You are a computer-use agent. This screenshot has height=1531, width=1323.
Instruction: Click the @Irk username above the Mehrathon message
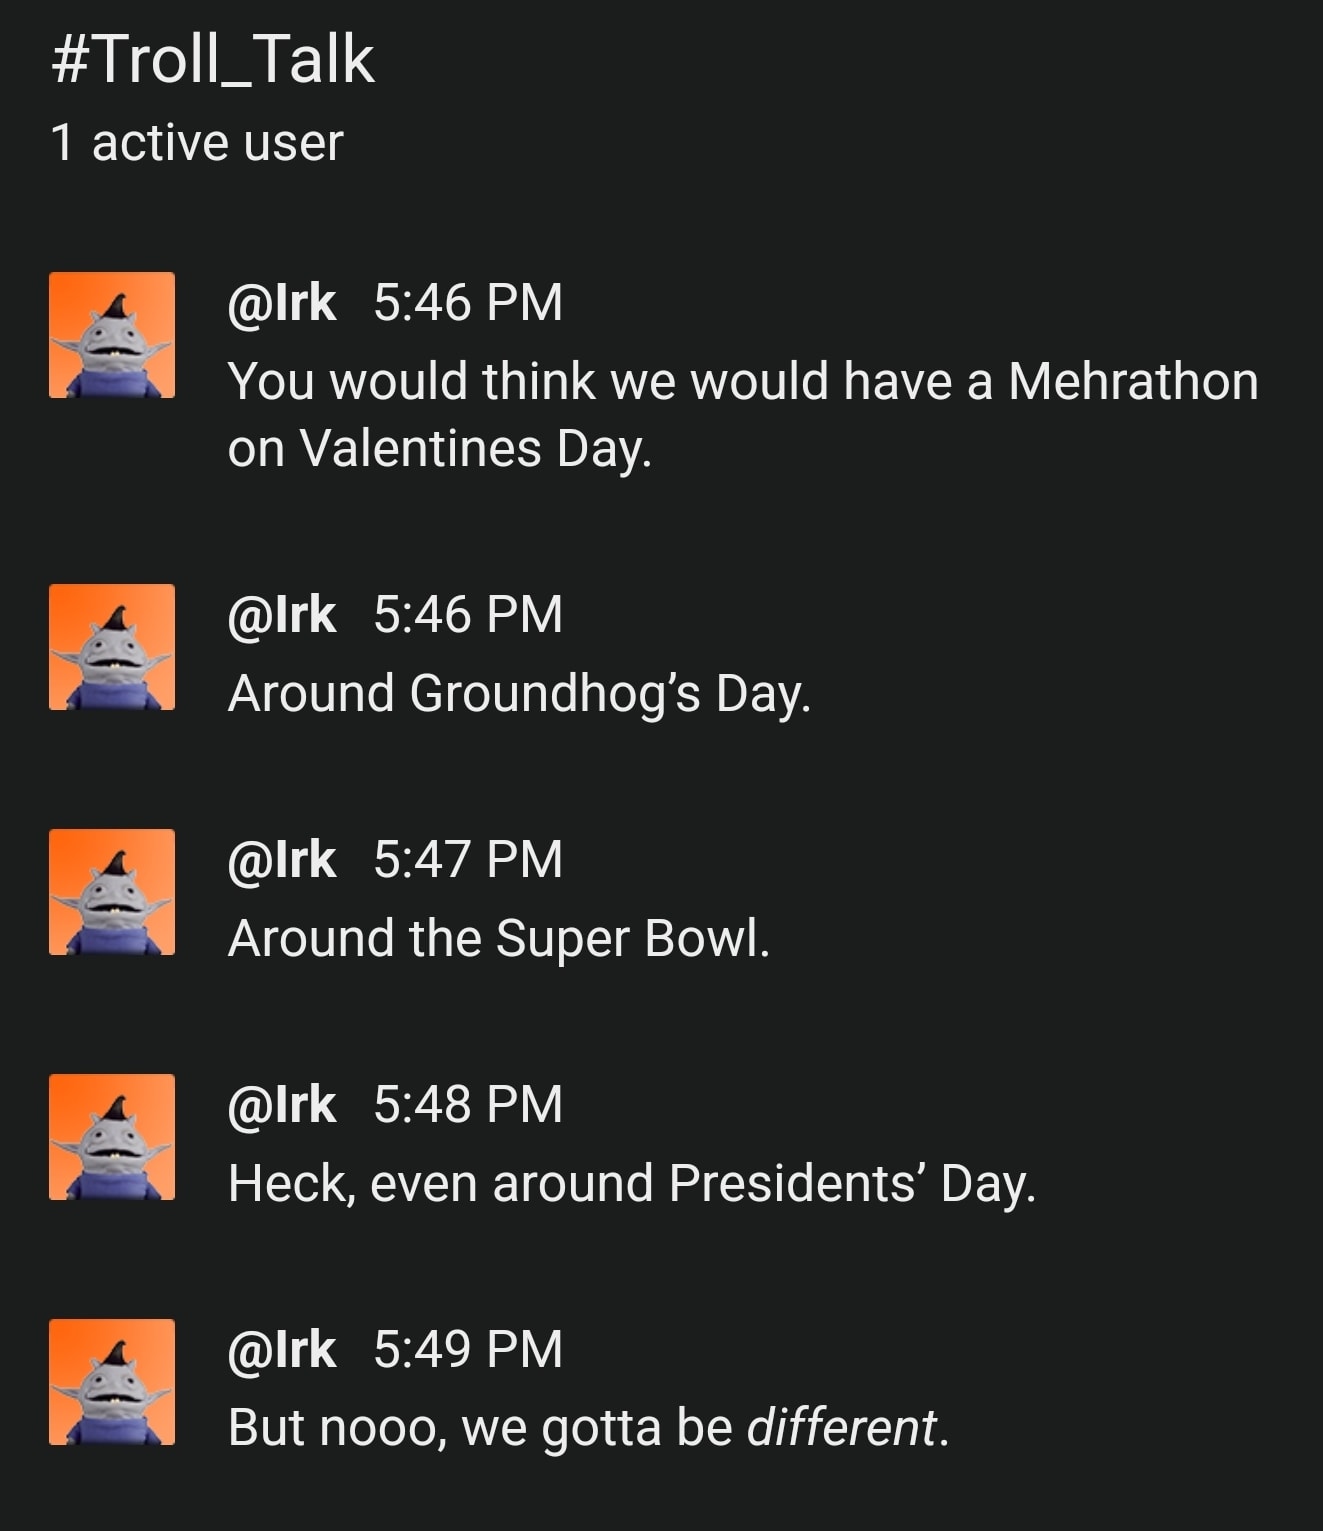click(x=282, y=302)
